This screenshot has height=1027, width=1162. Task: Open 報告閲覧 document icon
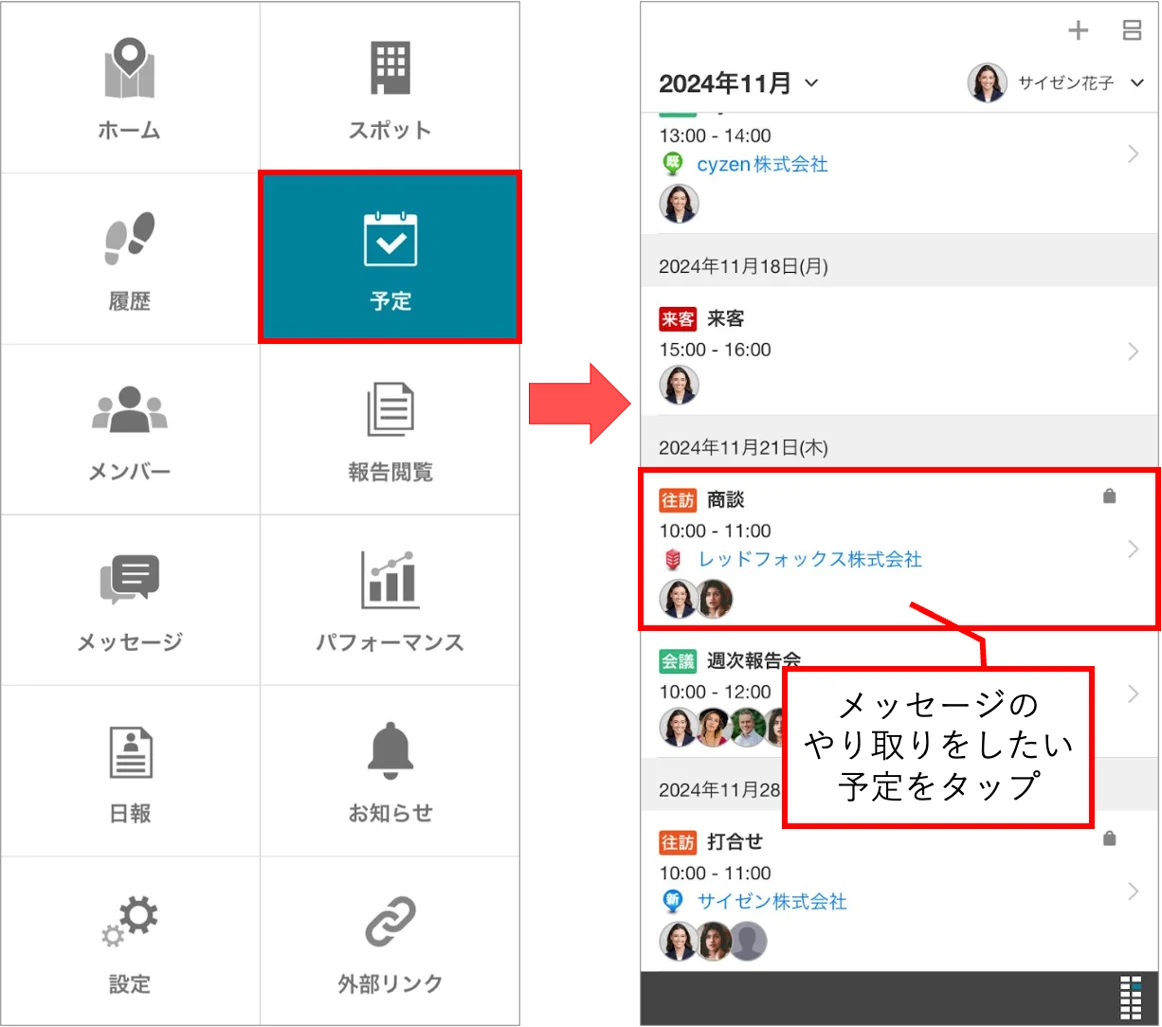click(x=391, y=409)
